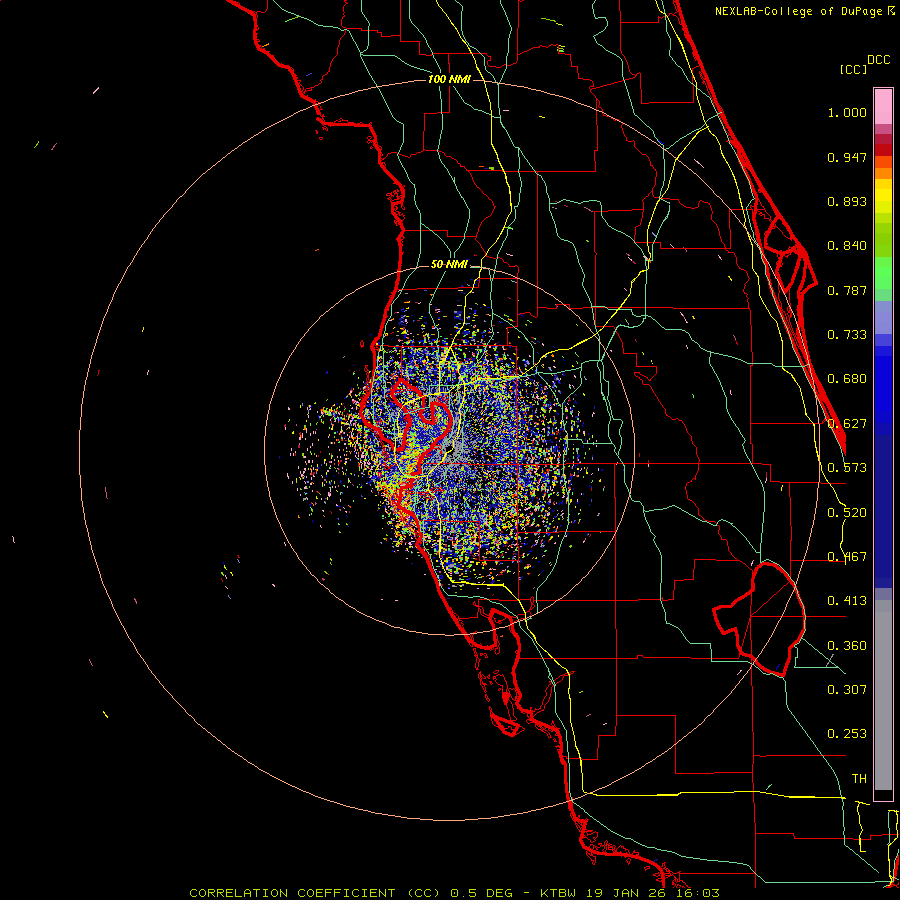
Task: Click the 0.733 value on color scale
Action: (847, 335)
